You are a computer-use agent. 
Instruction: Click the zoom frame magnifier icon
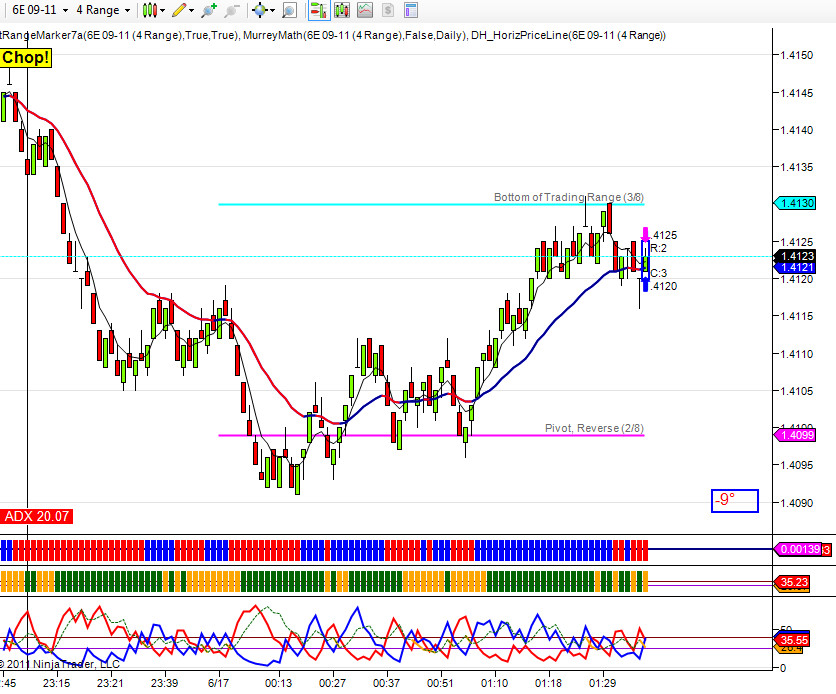point(289,10)
